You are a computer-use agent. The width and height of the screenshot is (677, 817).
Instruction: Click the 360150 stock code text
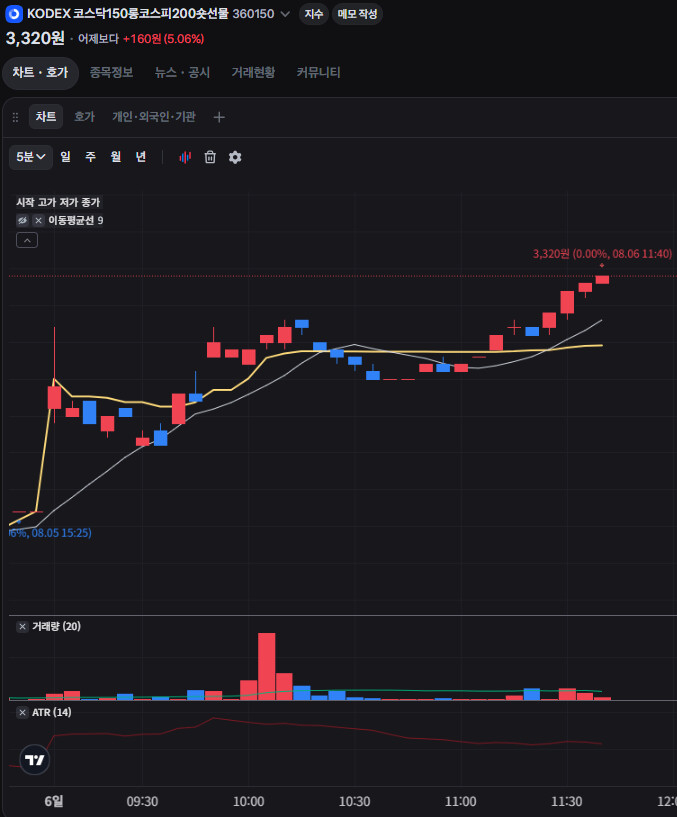[253, 14]
